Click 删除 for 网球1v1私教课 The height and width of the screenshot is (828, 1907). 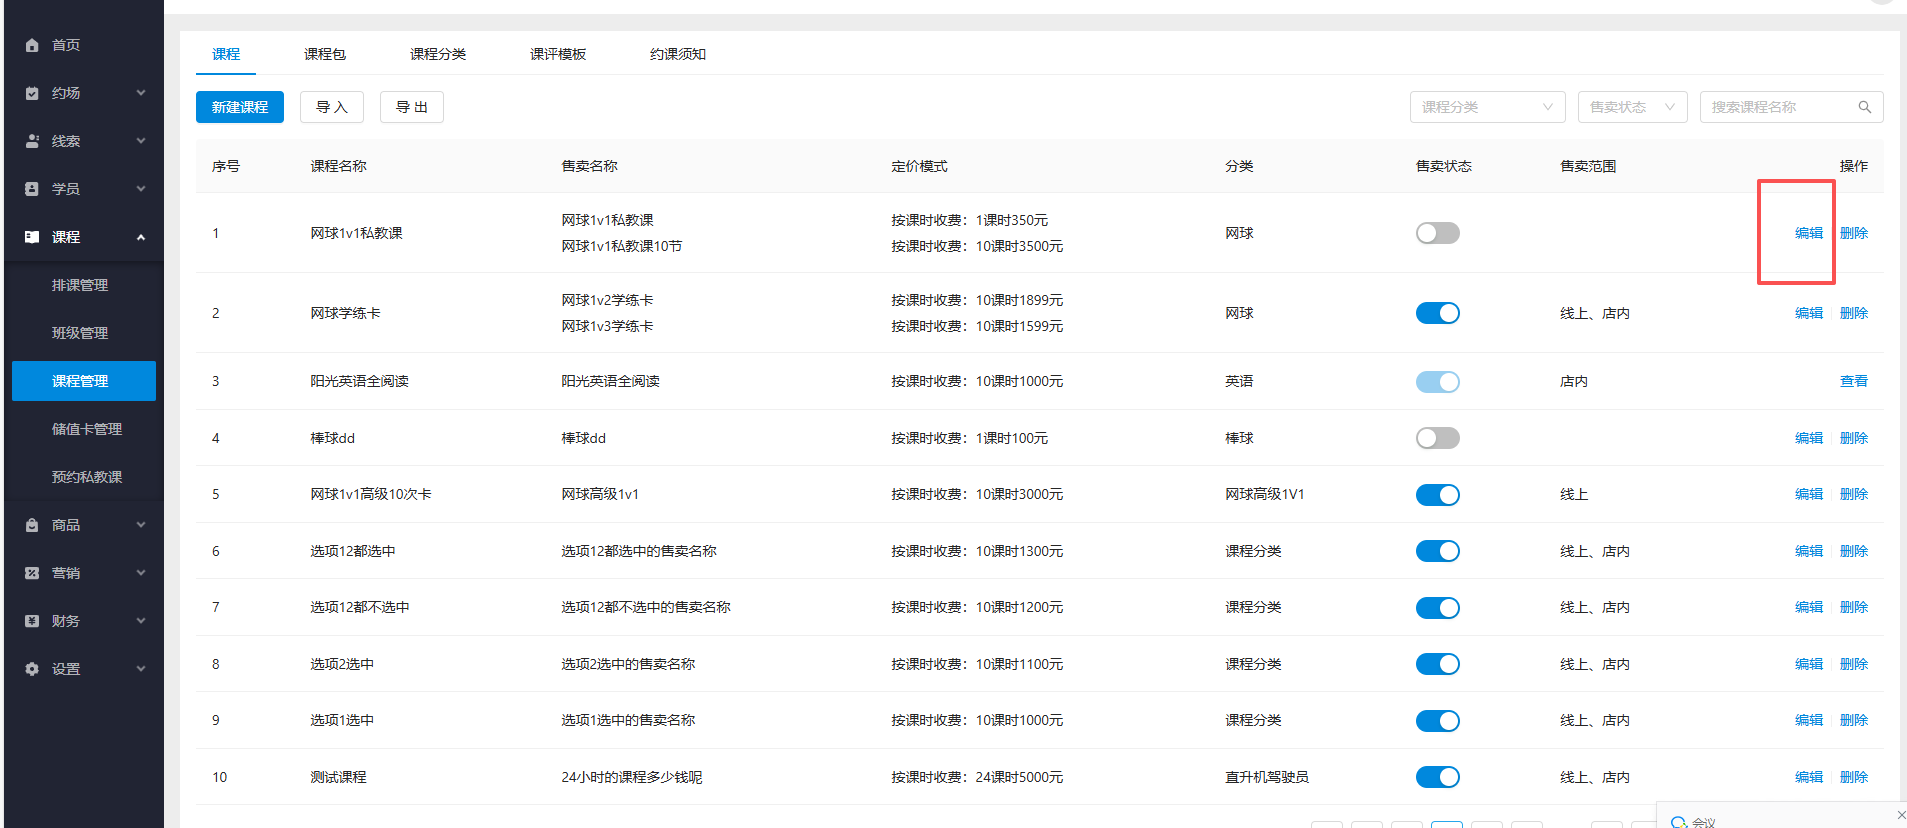coord(1854,233)
